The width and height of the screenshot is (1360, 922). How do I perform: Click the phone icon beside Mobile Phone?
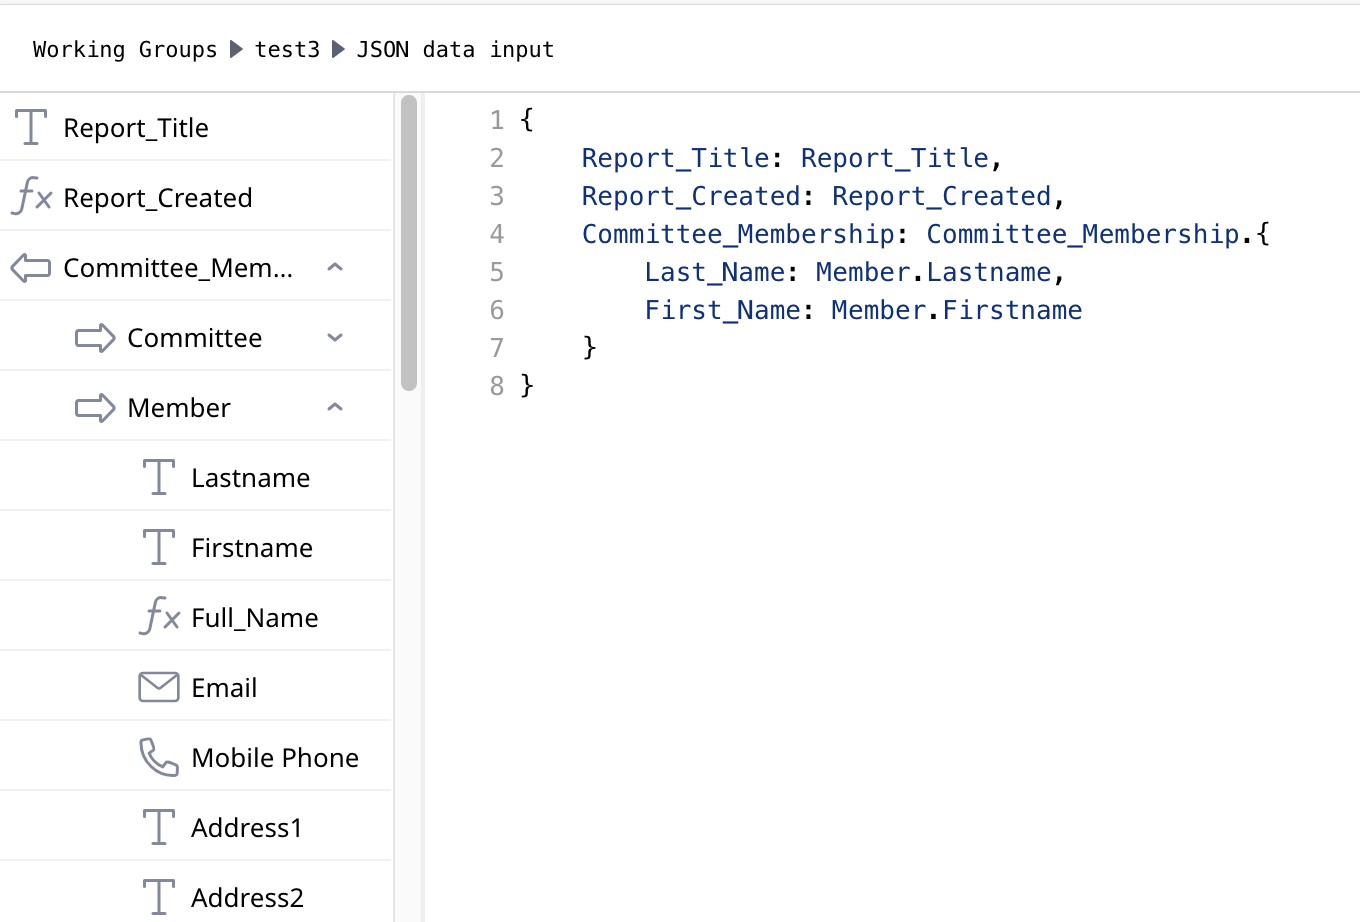(x=159, y=758)
